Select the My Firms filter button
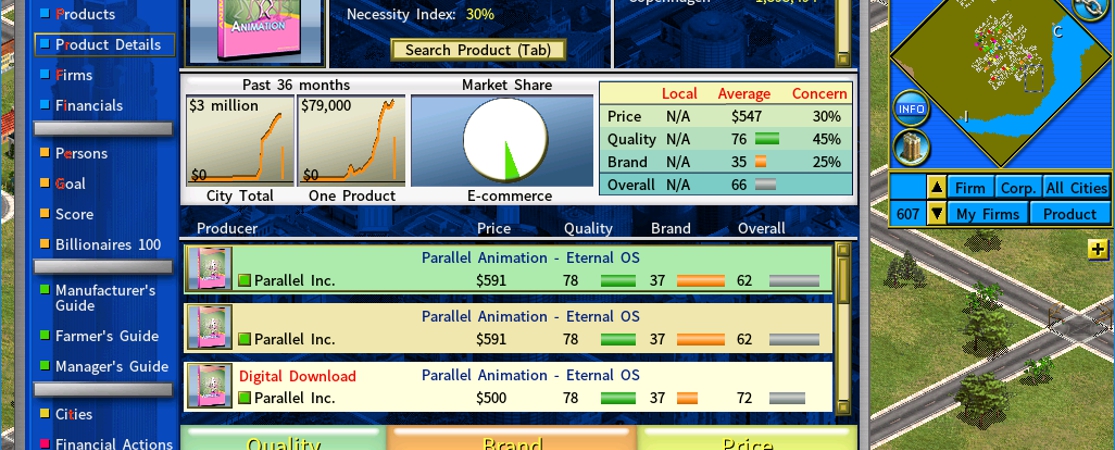 (987, 213)
